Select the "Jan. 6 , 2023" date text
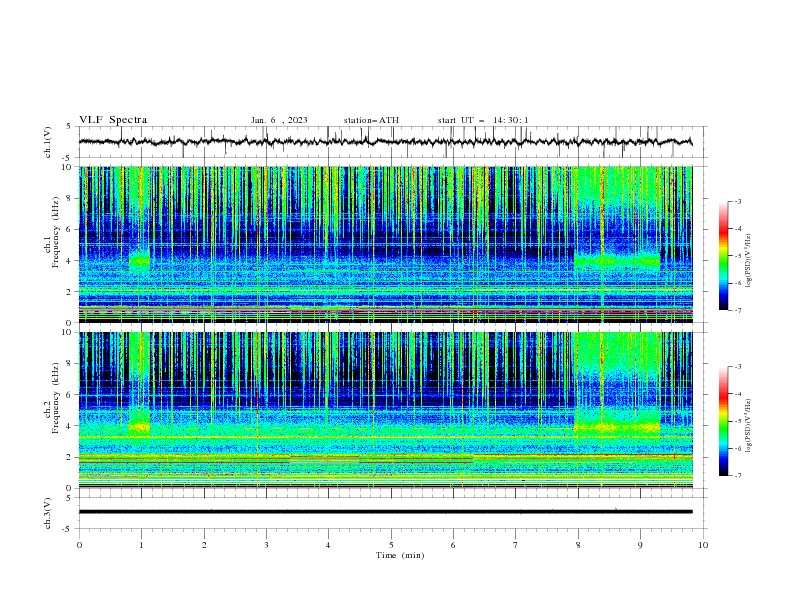 click(x=279, y=120)
